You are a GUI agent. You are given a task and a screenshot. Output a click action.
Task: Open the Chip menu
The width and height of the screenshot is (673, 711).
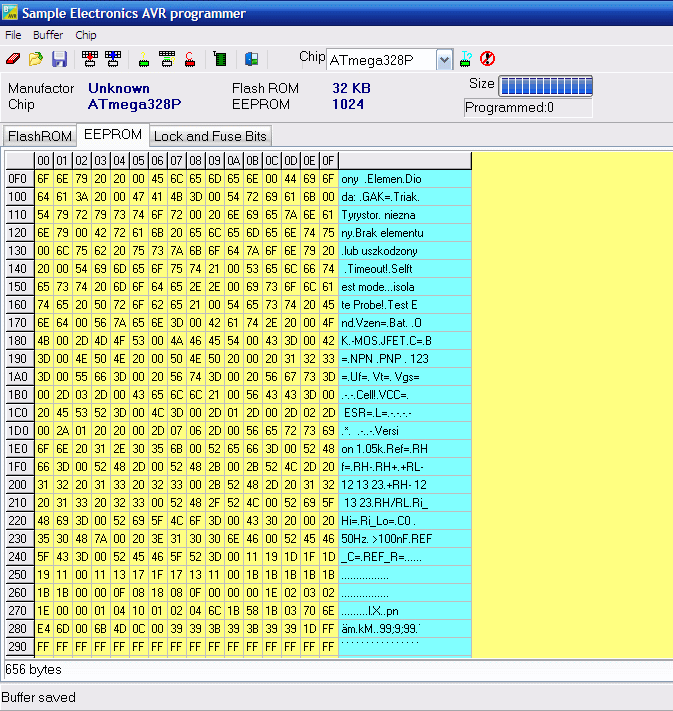tap(86, 35)
